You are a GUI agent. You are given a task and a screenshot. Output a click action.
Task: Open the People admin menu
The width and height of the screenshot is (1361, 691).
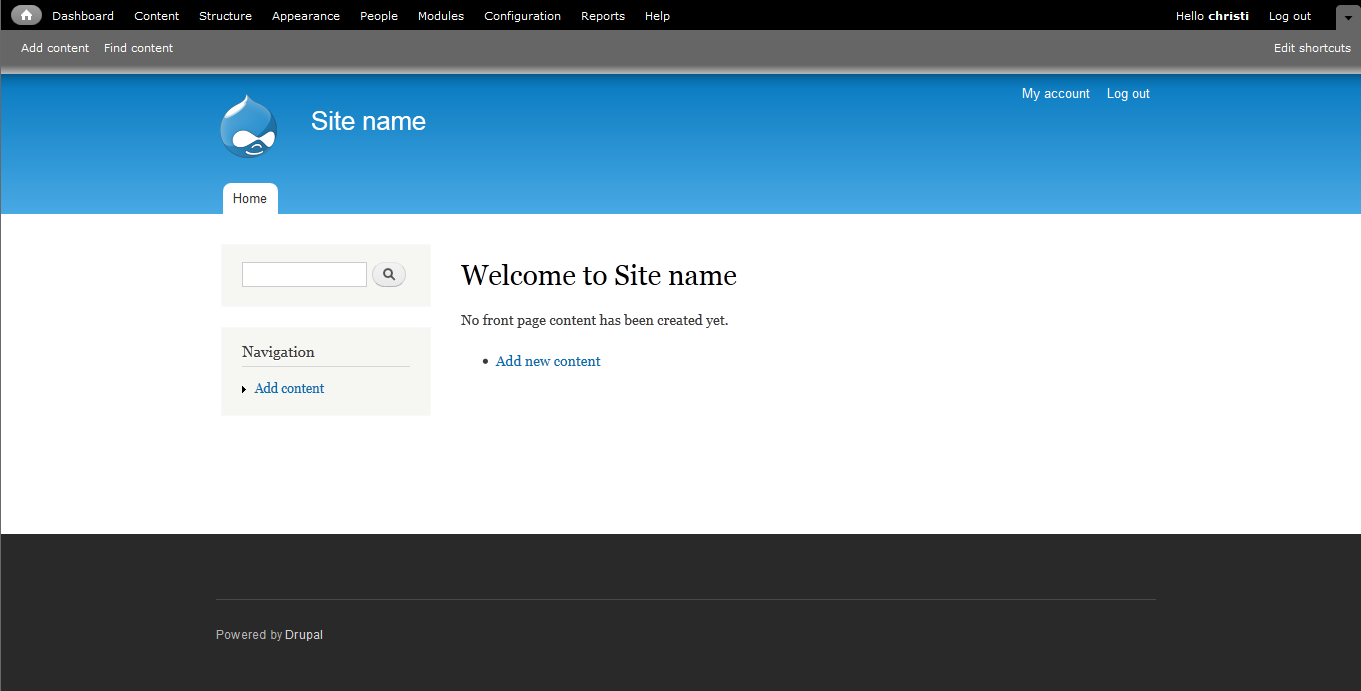click(379, 16)
